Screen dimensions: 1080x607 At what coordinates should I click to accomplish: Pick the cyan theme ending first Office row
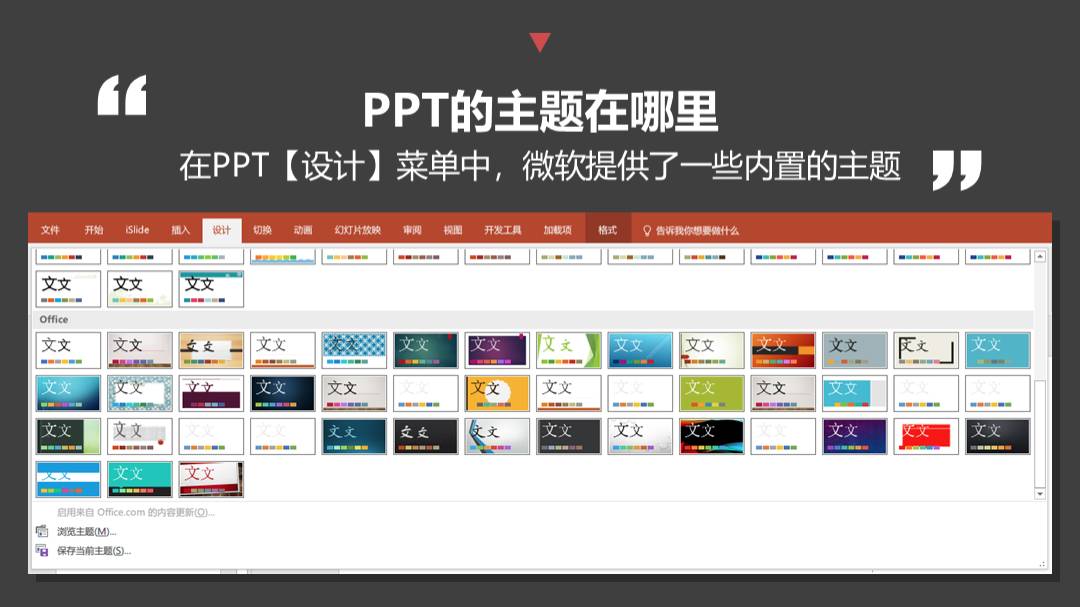[998, 350]
